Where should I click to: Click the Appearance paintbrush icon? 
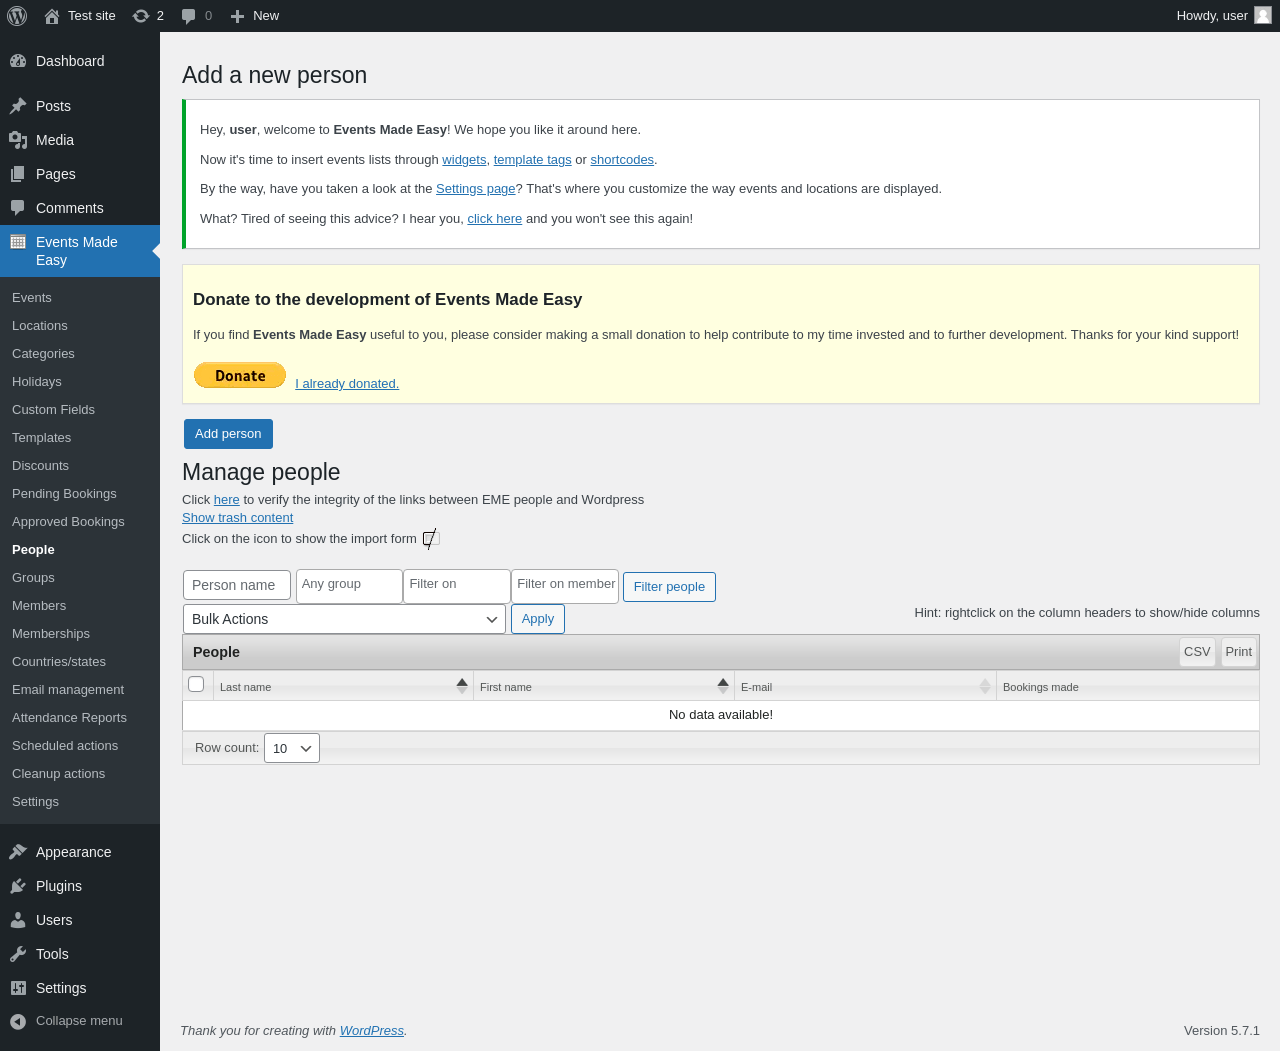[x=18, y=852]
